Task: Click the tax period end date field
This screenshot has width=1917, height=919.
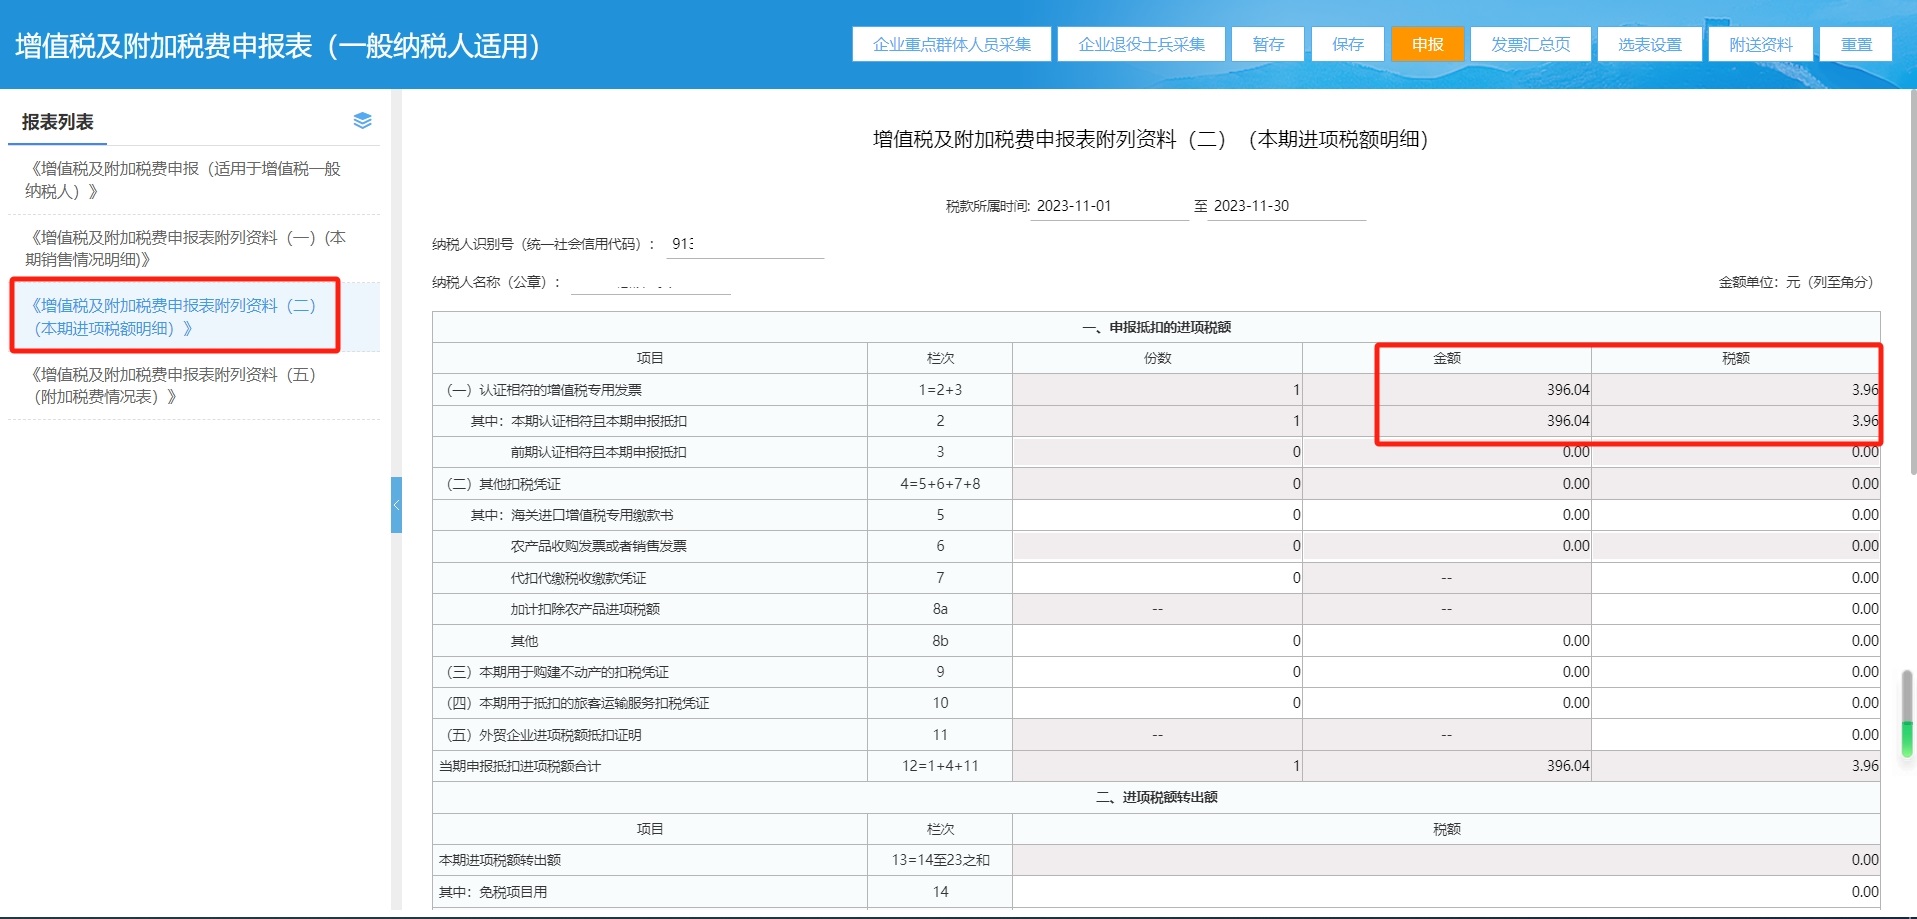Action: click(1286, 206)
